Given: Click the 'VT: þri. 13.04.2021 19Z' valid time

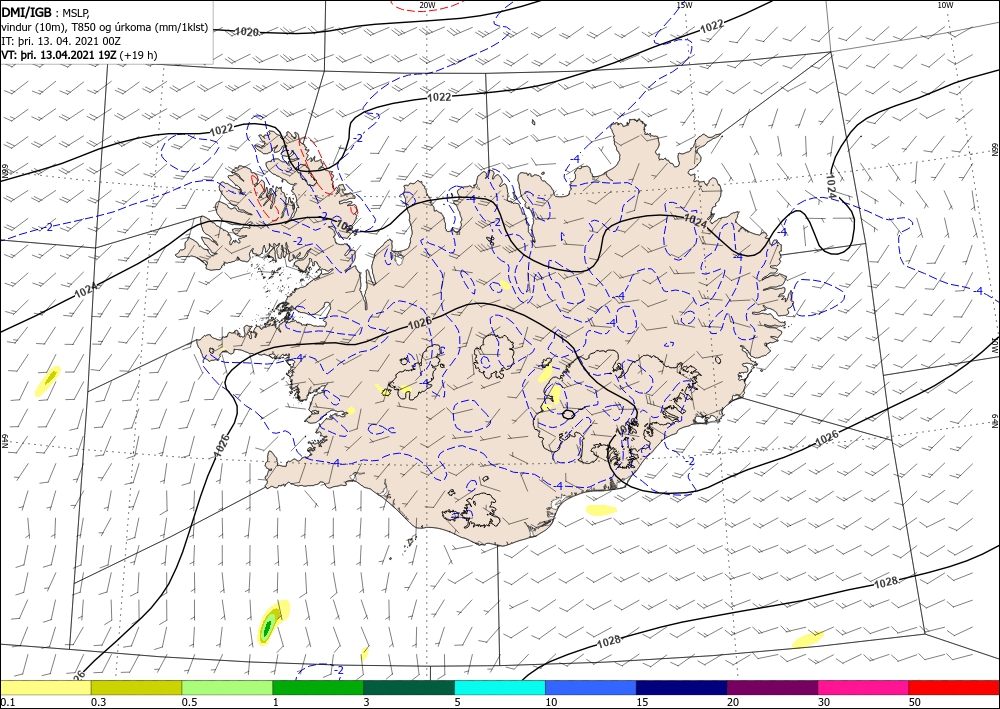Looking at the screenshot, I should pos(59,55).
